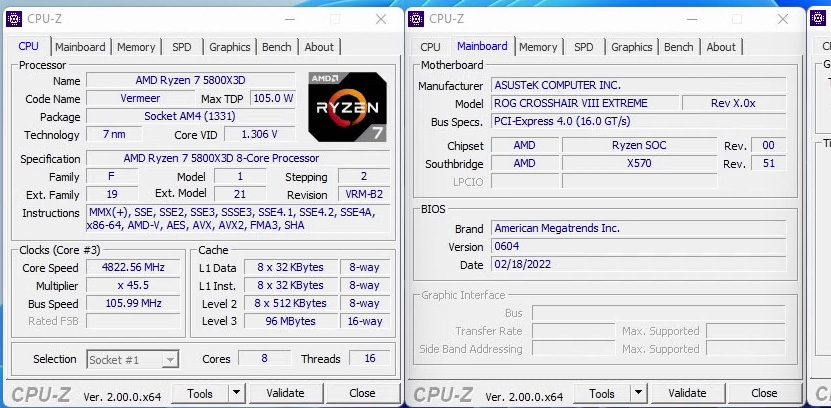Select Graphics tab in Mainboard window
Viewport: 831px width, 408px height.
[632, 47]
